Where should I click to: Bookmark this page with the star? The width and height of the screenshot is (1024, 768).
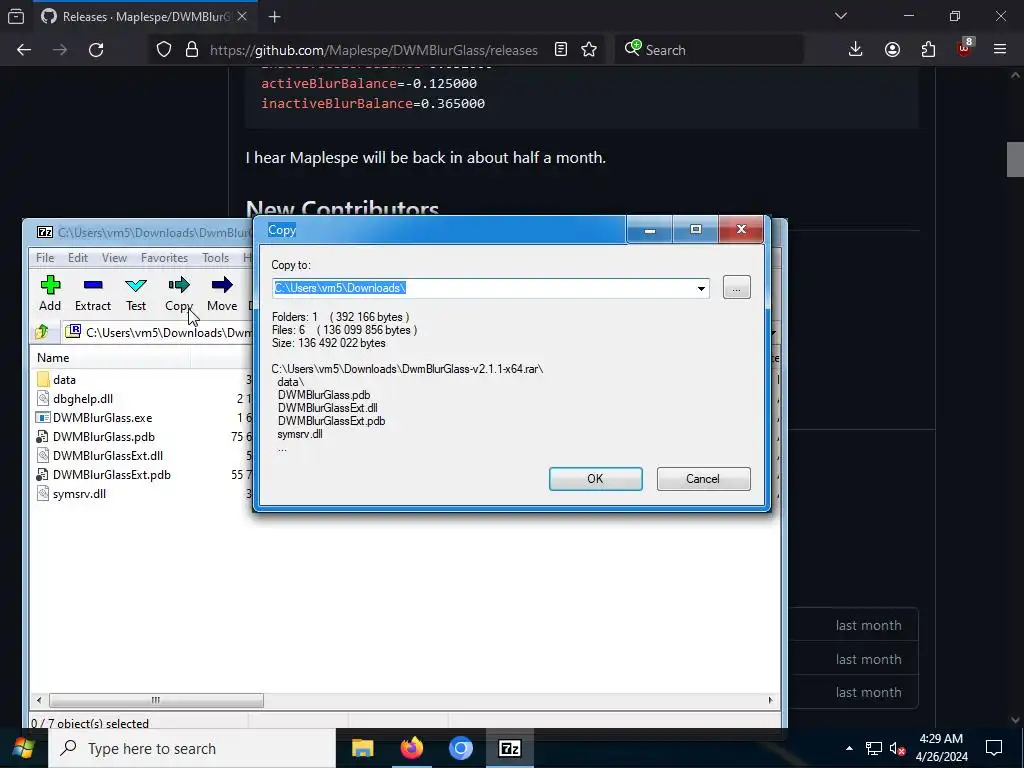(x=589, y=50)
